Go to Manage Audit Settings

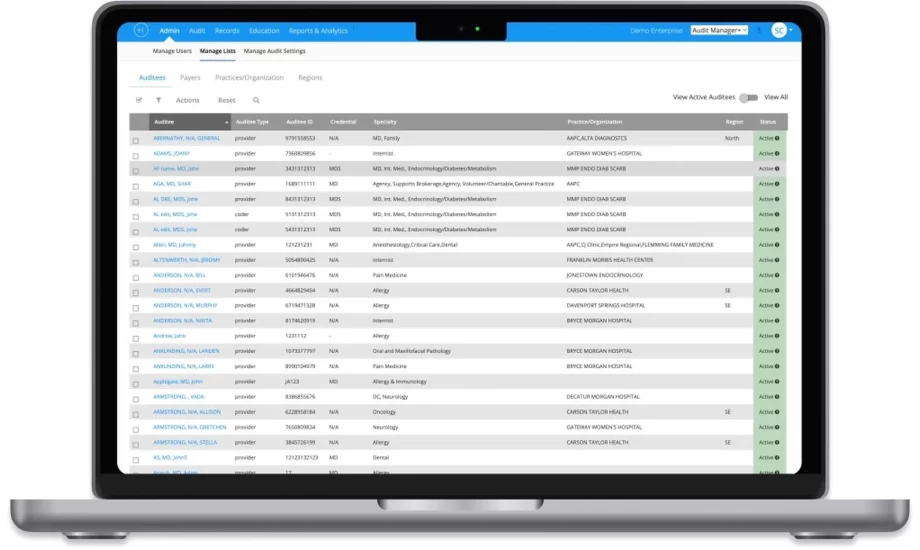[275, 51]
